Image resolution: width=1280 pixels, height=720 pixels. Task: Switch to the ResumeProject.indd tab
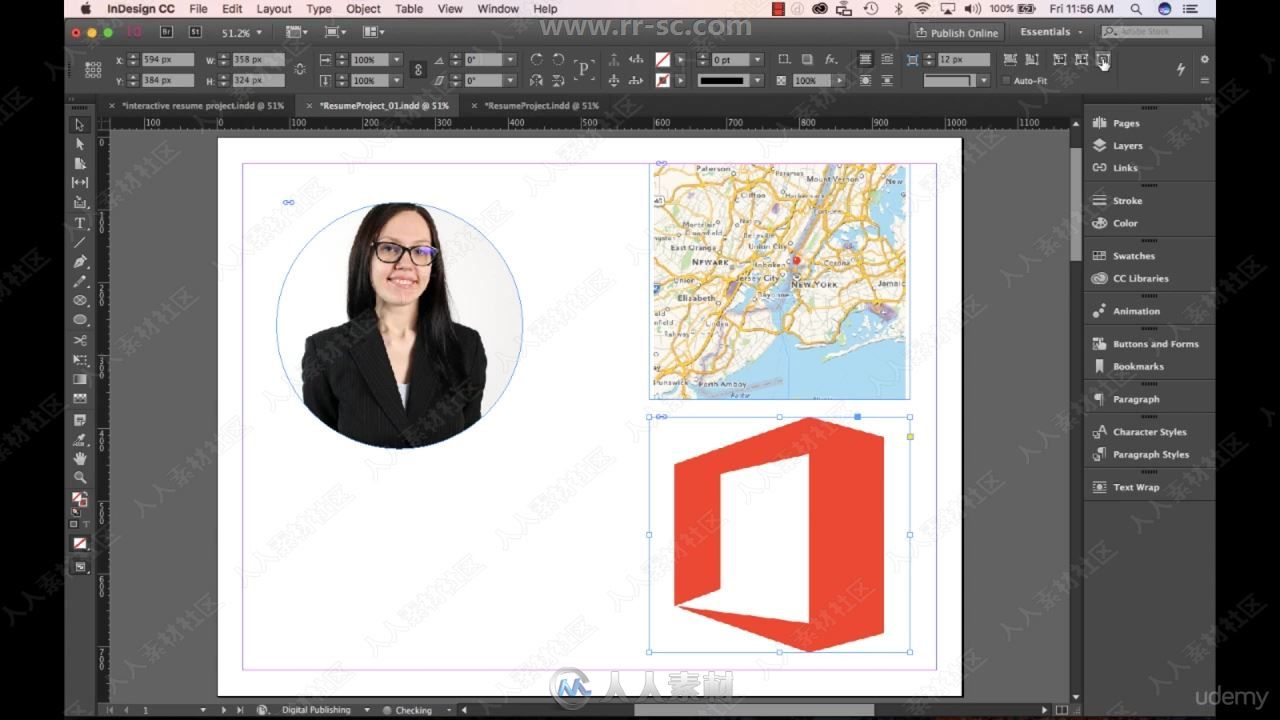[x=541, y=105]
